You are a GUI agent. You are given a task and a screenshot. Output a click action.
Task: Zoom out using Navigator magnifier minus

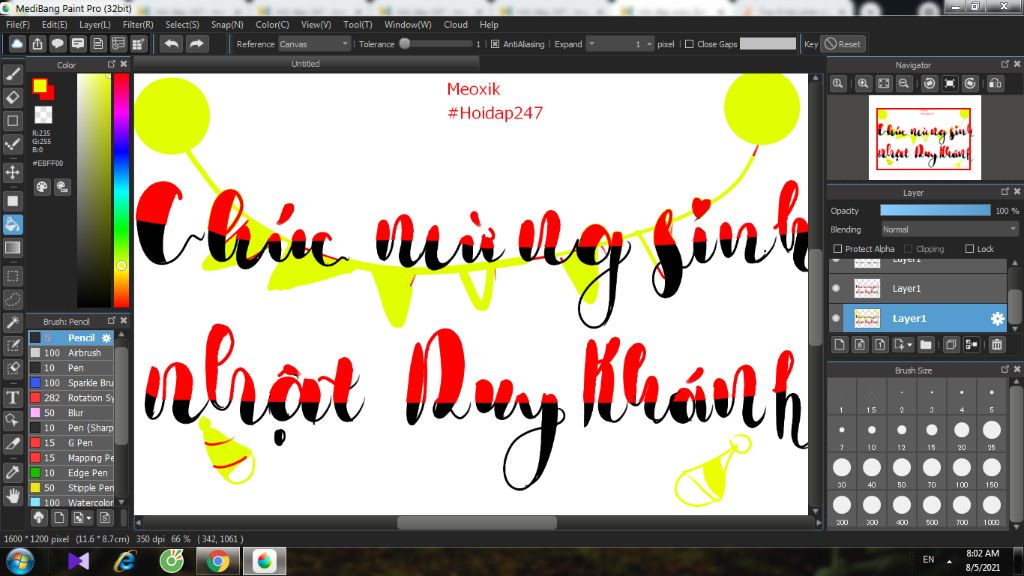click(x=904, y=84)
